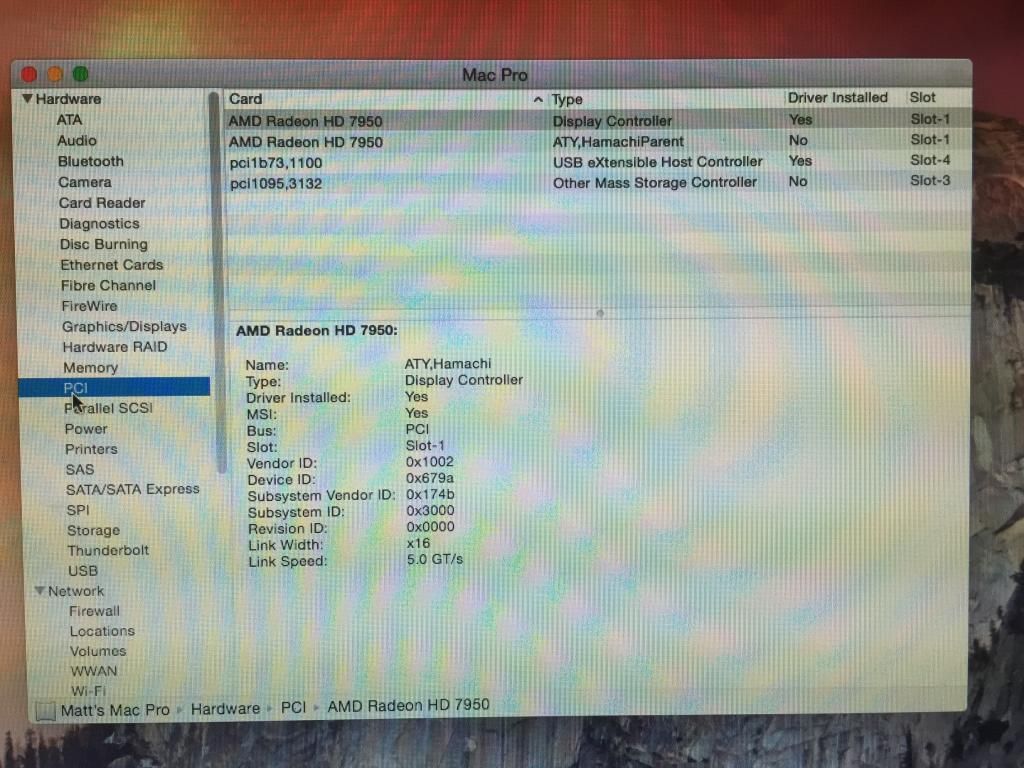Click the sidebar vertical scrollbar
1024x768 pixels.
tap(216, 281)
